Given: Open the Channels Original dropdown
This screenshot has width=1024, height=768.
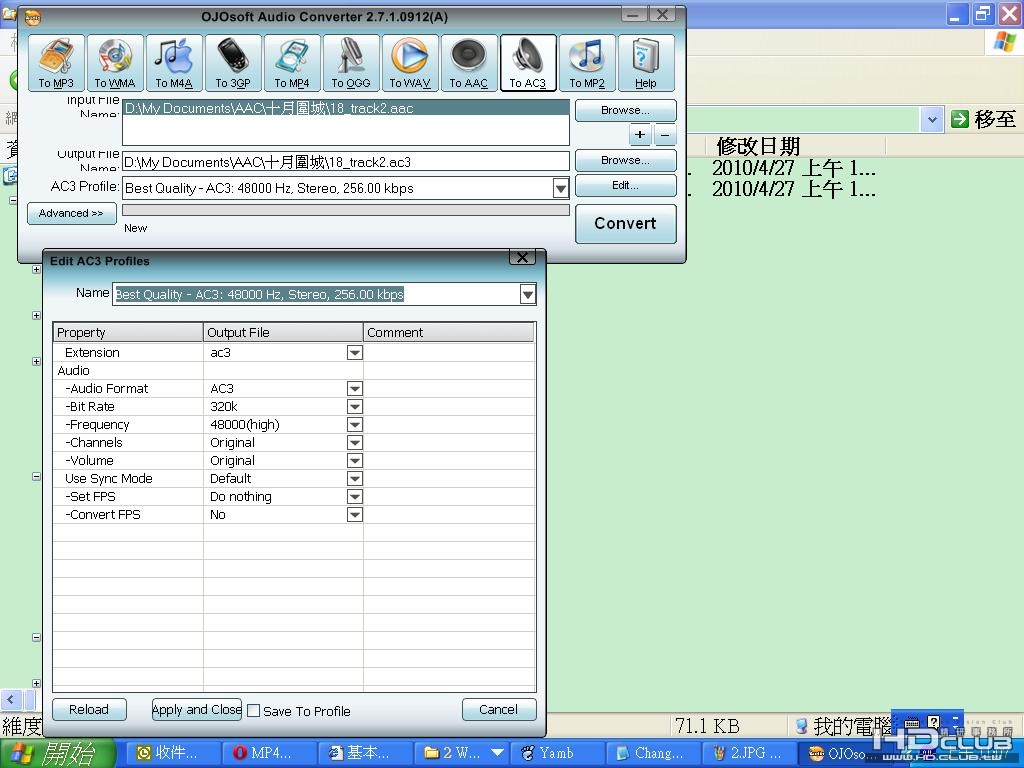Looking at the screenshot, I should [355, 443].
